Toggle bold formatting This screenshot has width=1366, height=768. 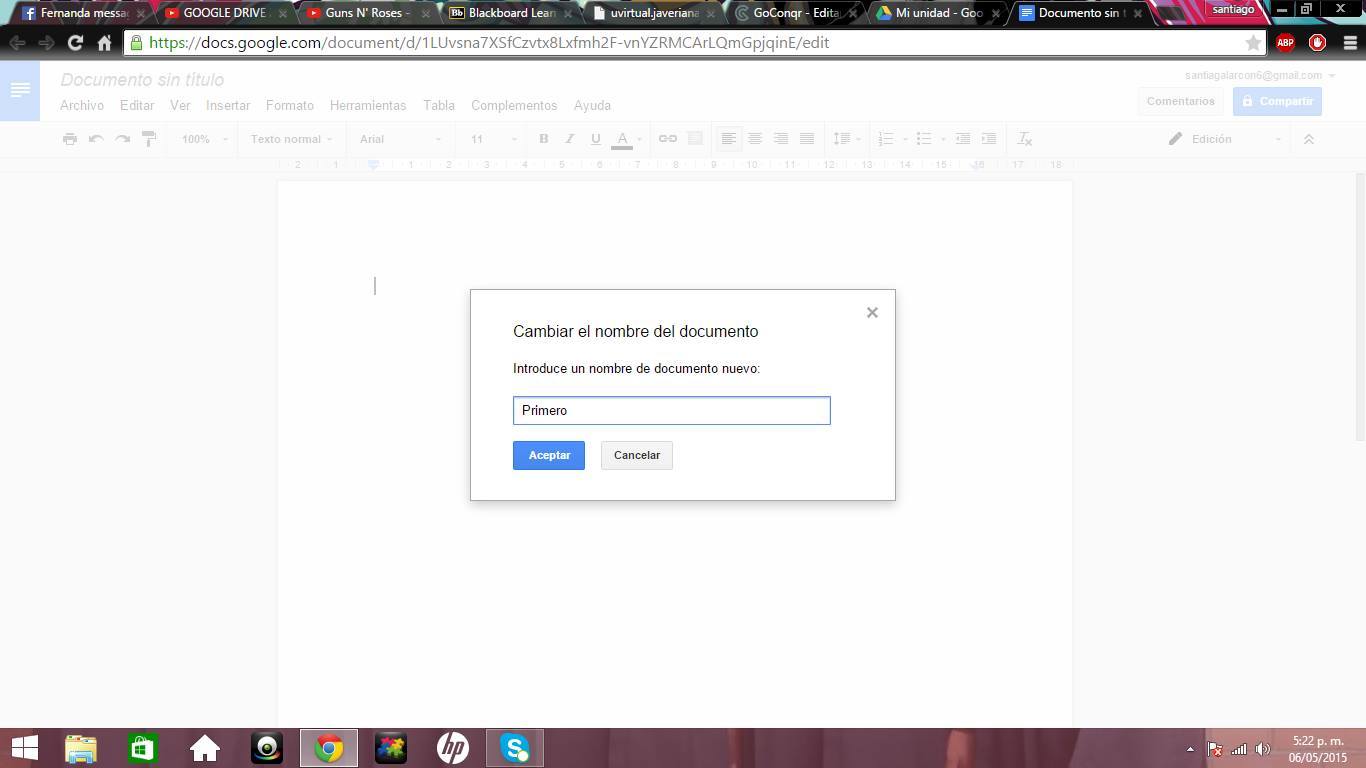[543, 139]
